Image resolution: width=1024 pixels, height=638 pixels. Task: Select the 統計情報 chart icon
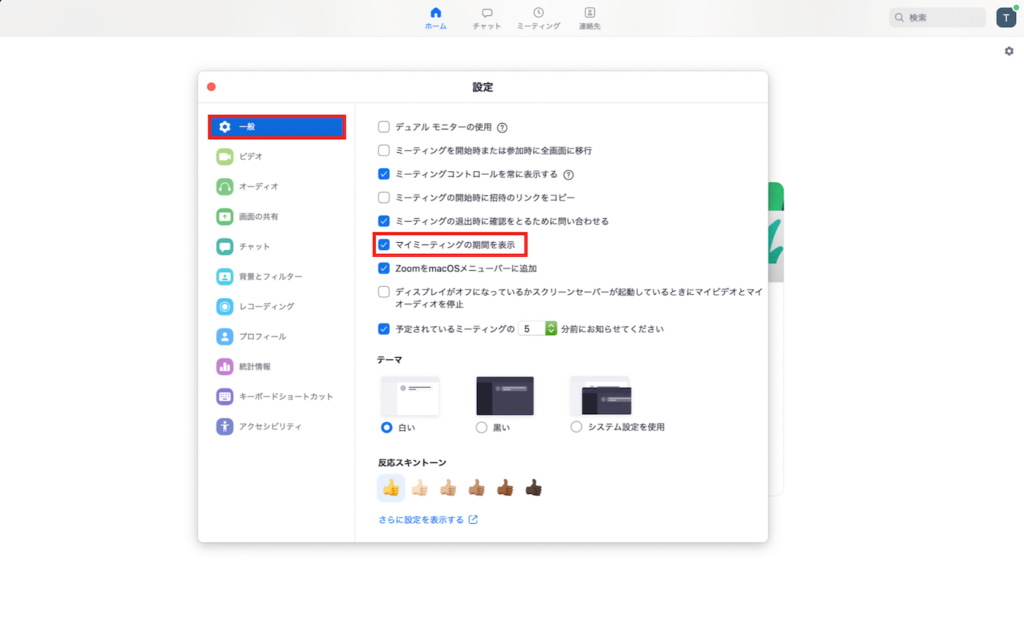pyautogui.click(x=225, y=367)
